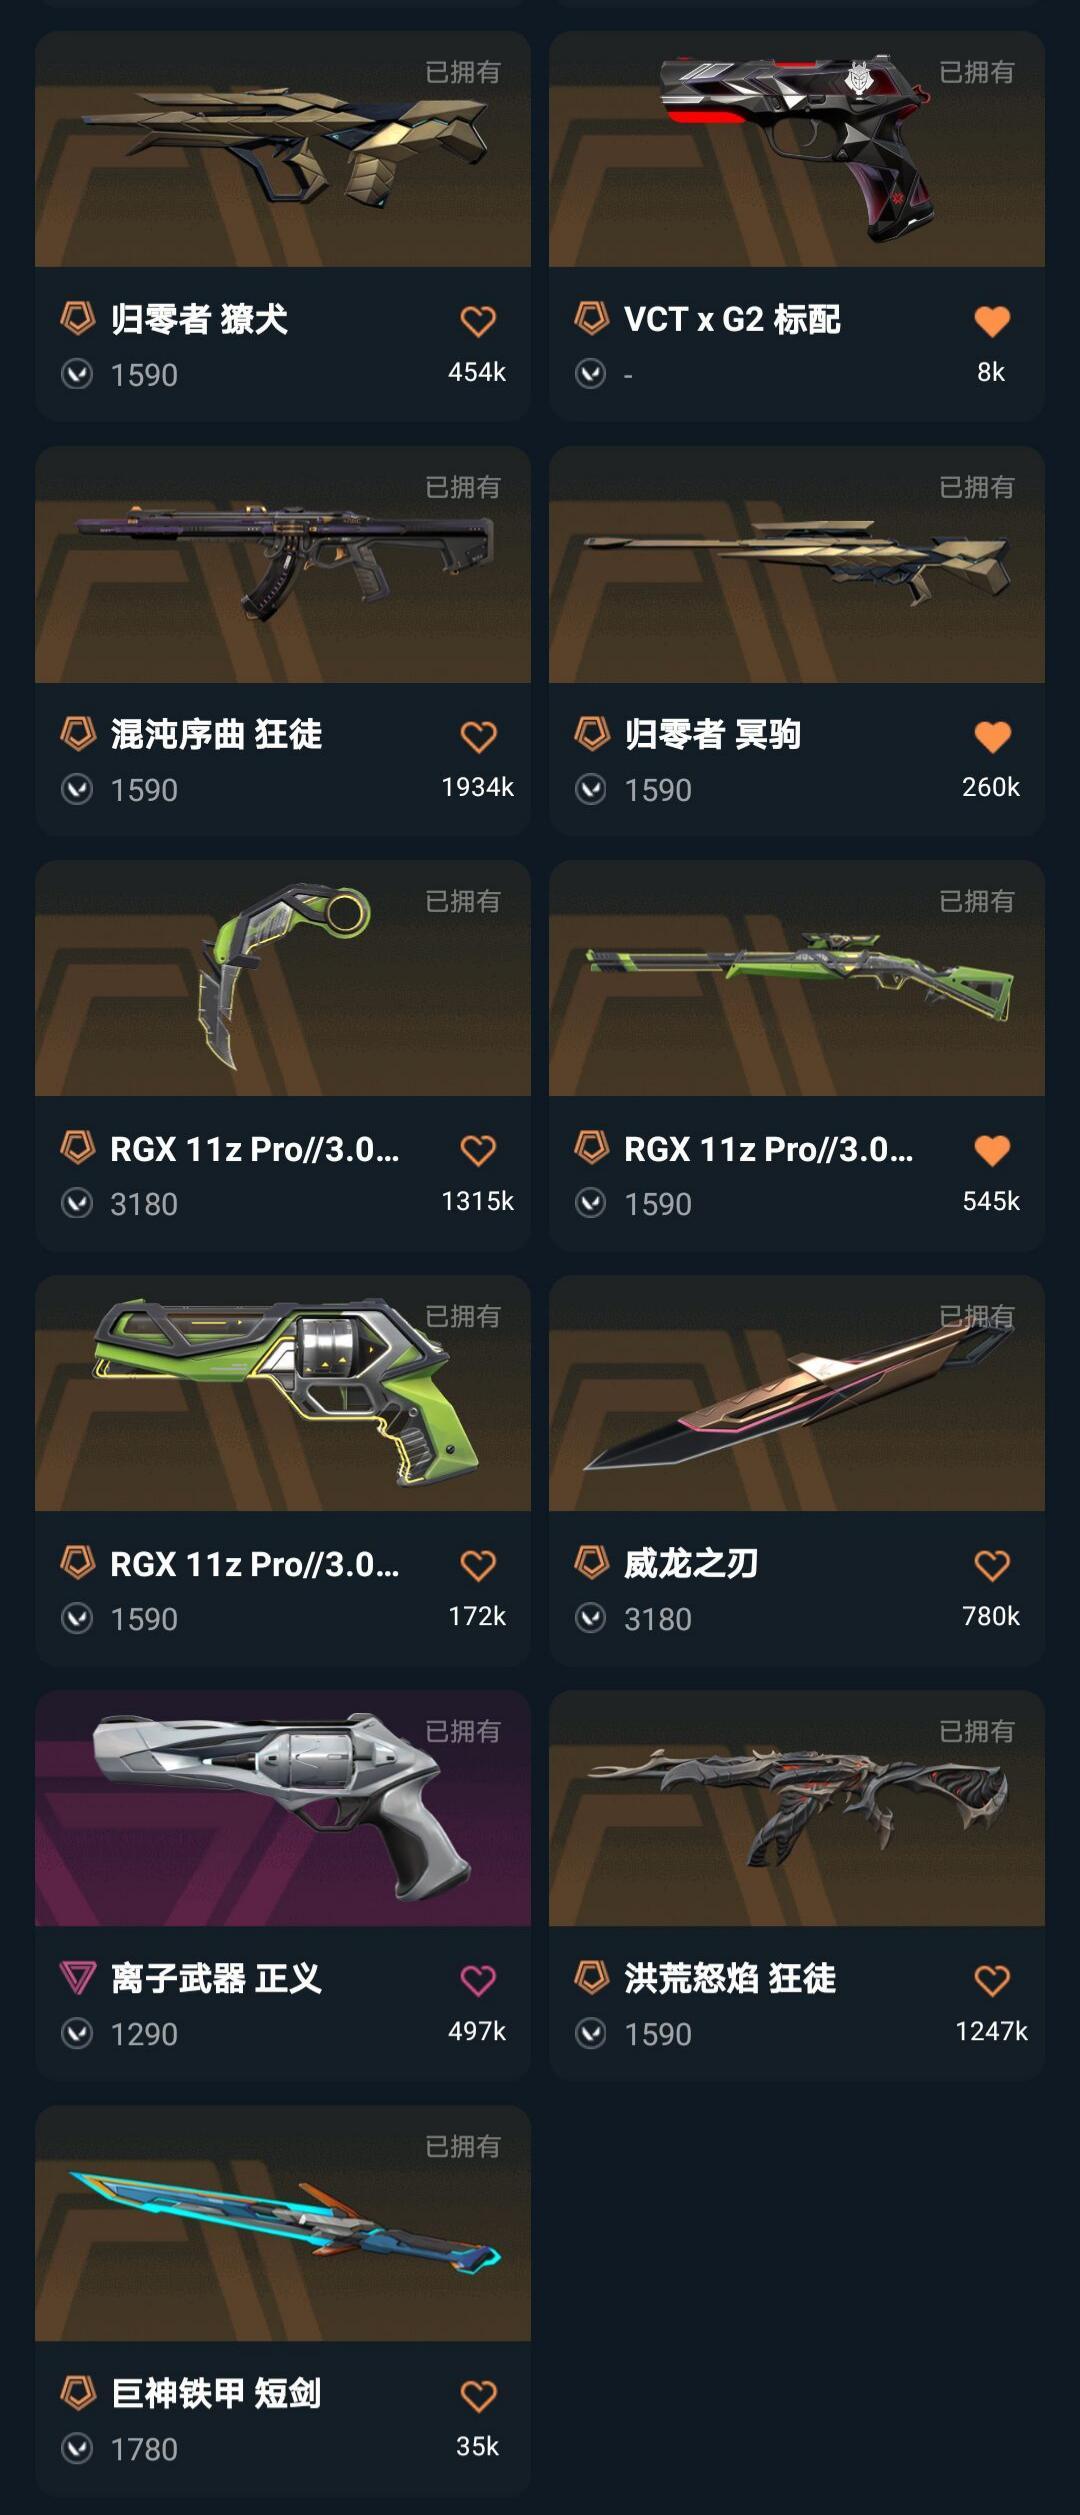The height and width of the screenshot is (2515, 1080).
Task: Click the tier badge icon beside 洪荒怒焰 狂徒
Action: coord(592,1977)
